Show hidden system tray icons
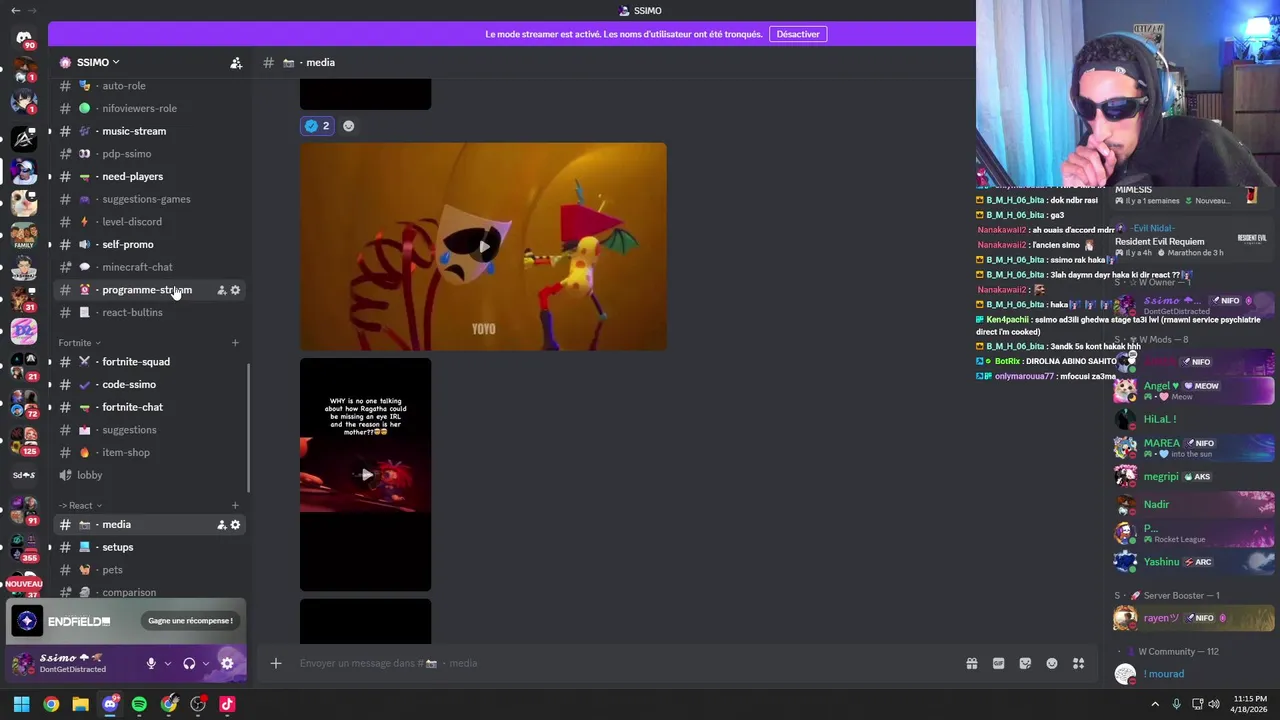1280x720 pixels. point(1155,704)
